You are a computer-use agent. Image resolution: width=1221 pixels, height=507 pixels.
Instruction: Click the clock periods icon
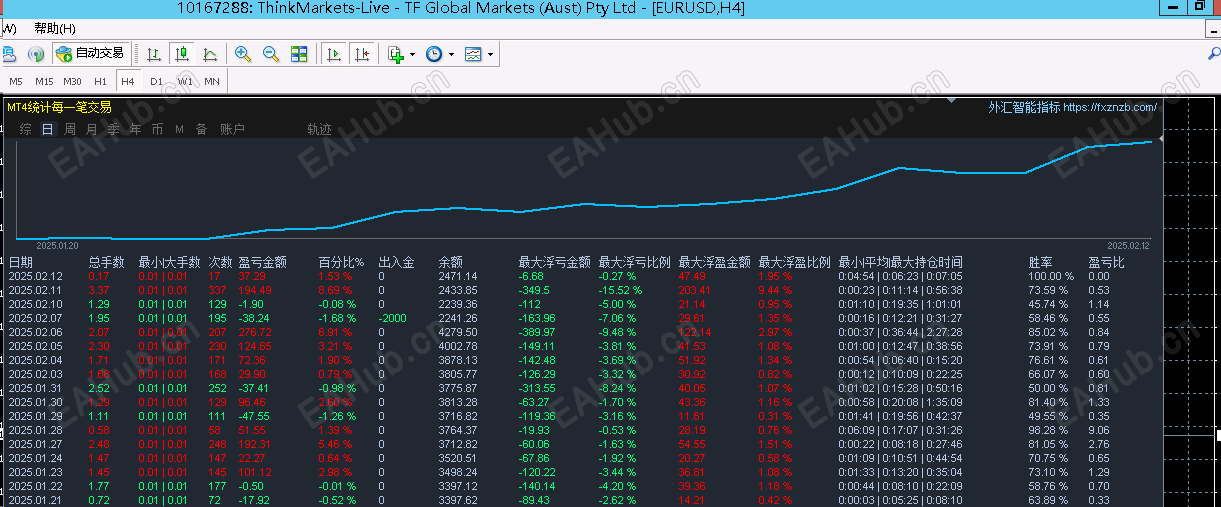tap(434, 53)
